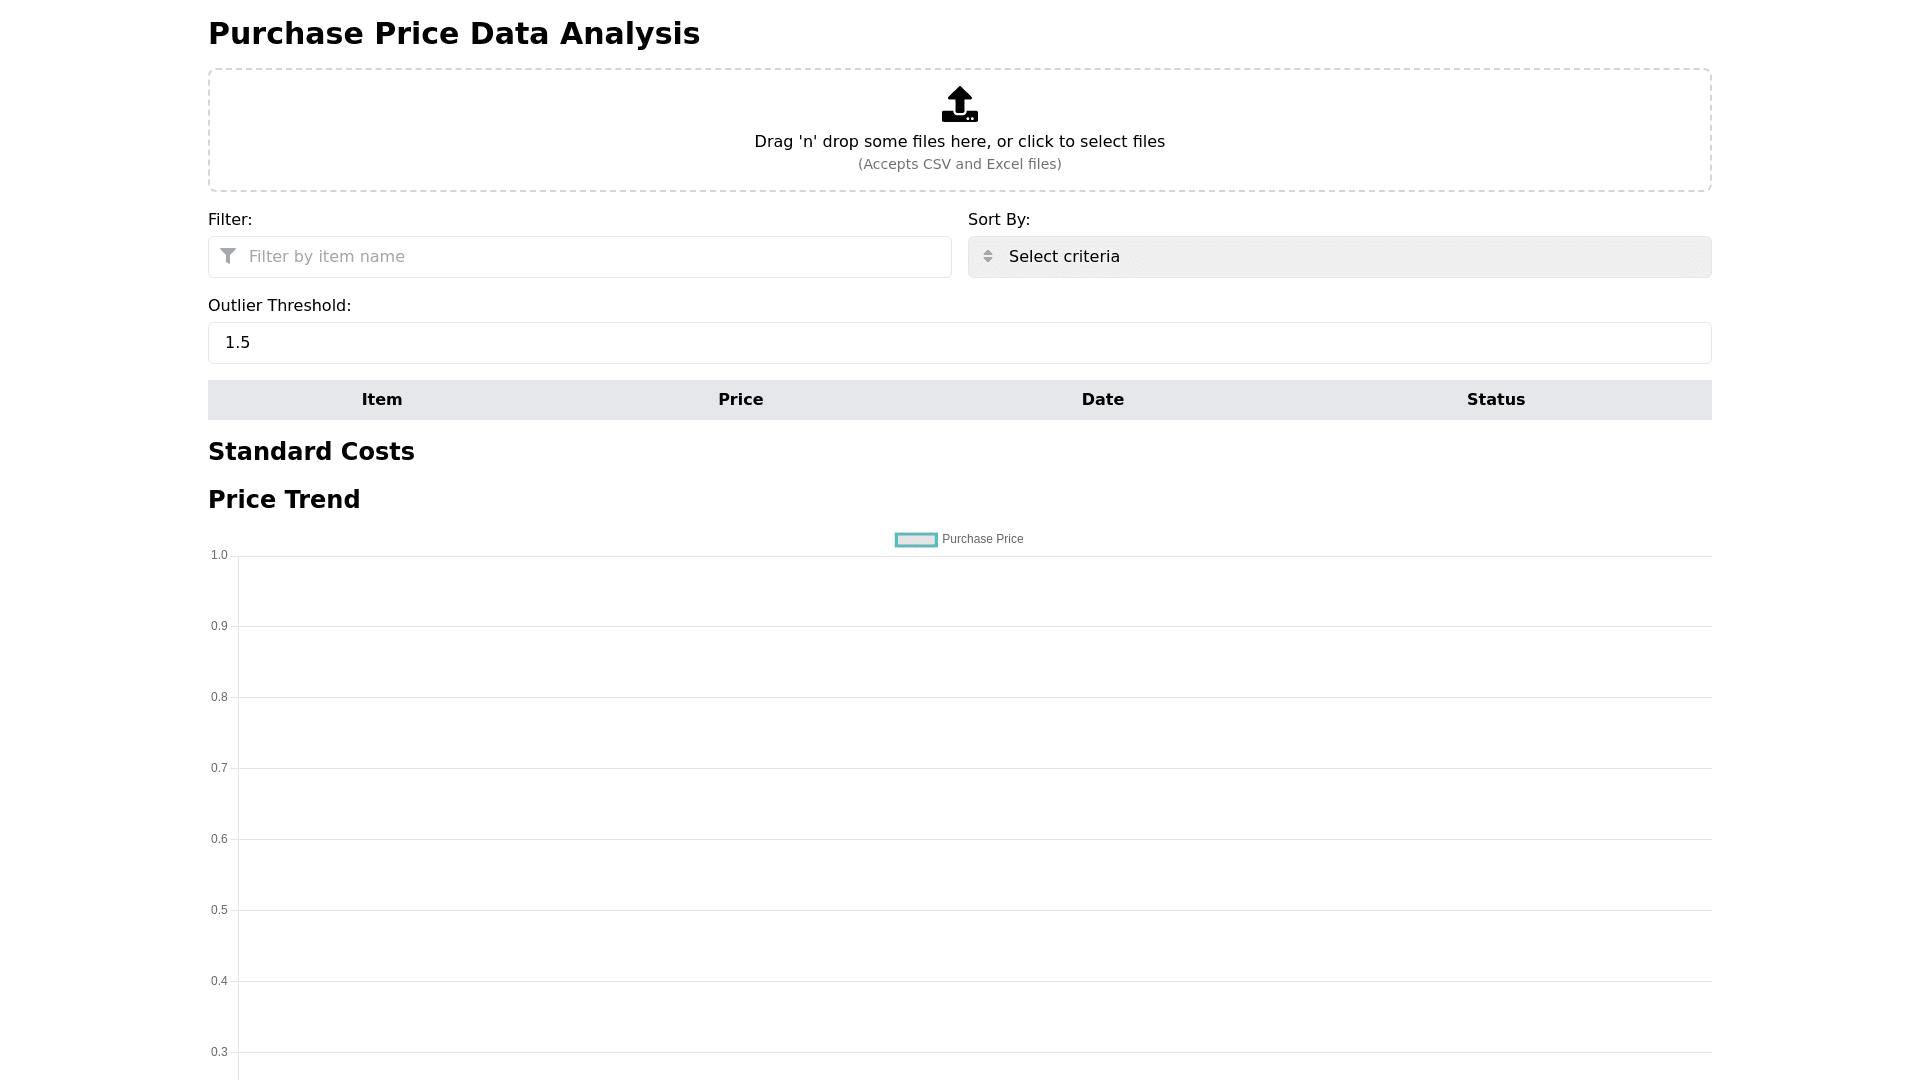1920x1080 pixels.
Task: Click the Item column header
Action: [382, 400]
